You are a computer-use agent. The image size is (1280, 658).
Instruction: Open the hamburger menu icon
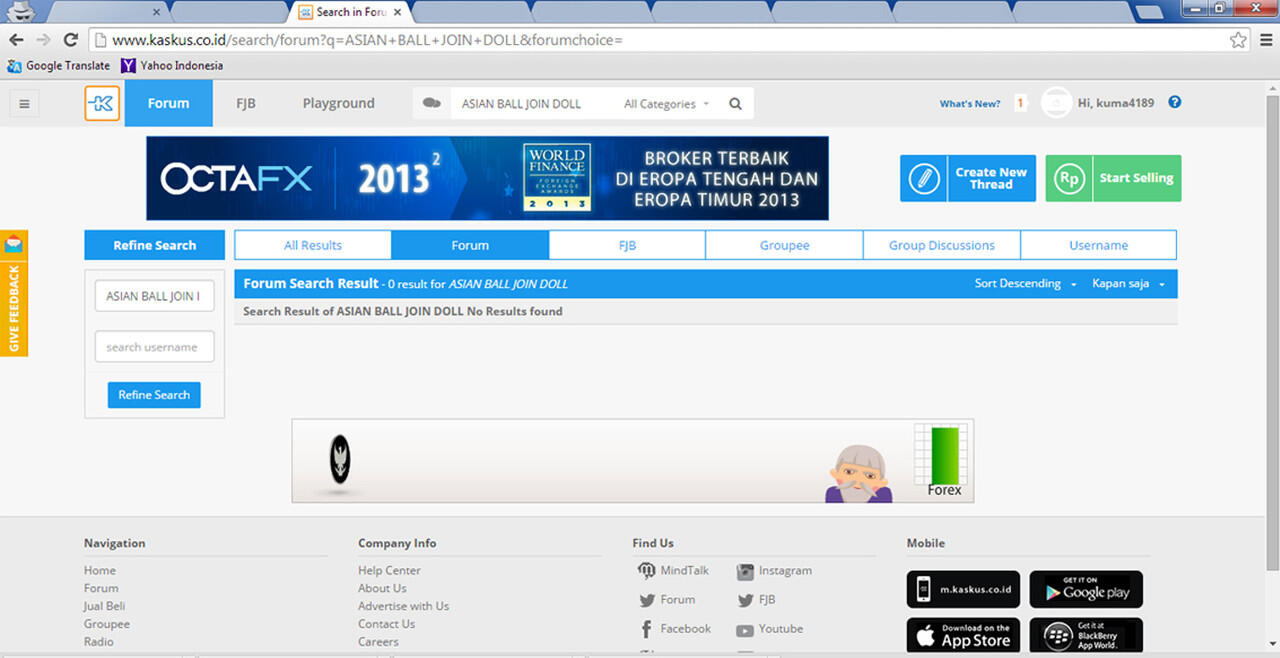25,103
